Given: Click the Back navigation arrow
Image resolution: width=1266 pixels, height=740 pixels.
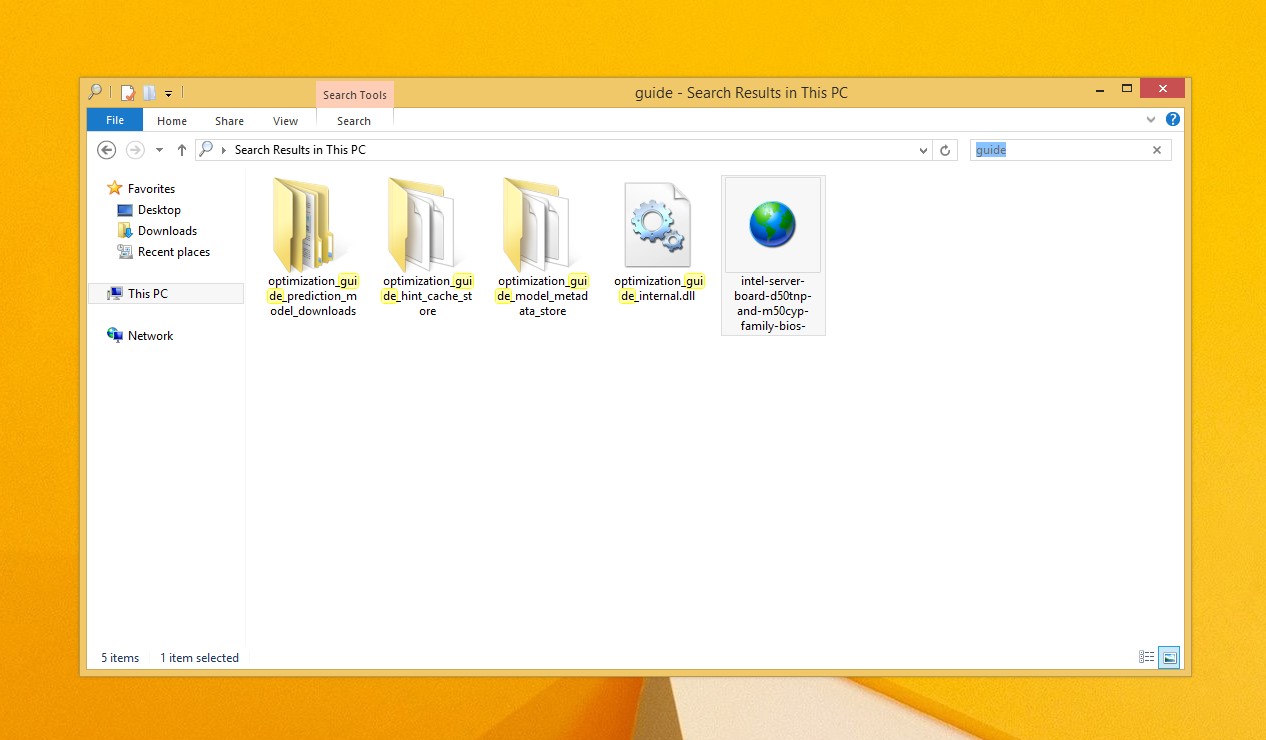Looking at the screenshot, I should point(106,150).
